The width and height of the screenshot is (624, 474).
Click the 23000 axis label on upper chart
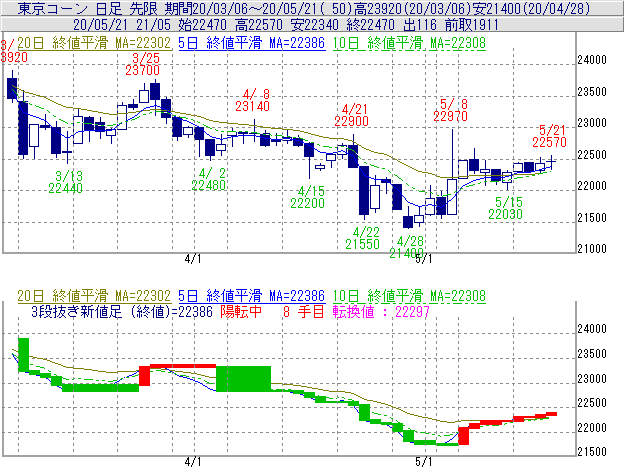(592, 123)
